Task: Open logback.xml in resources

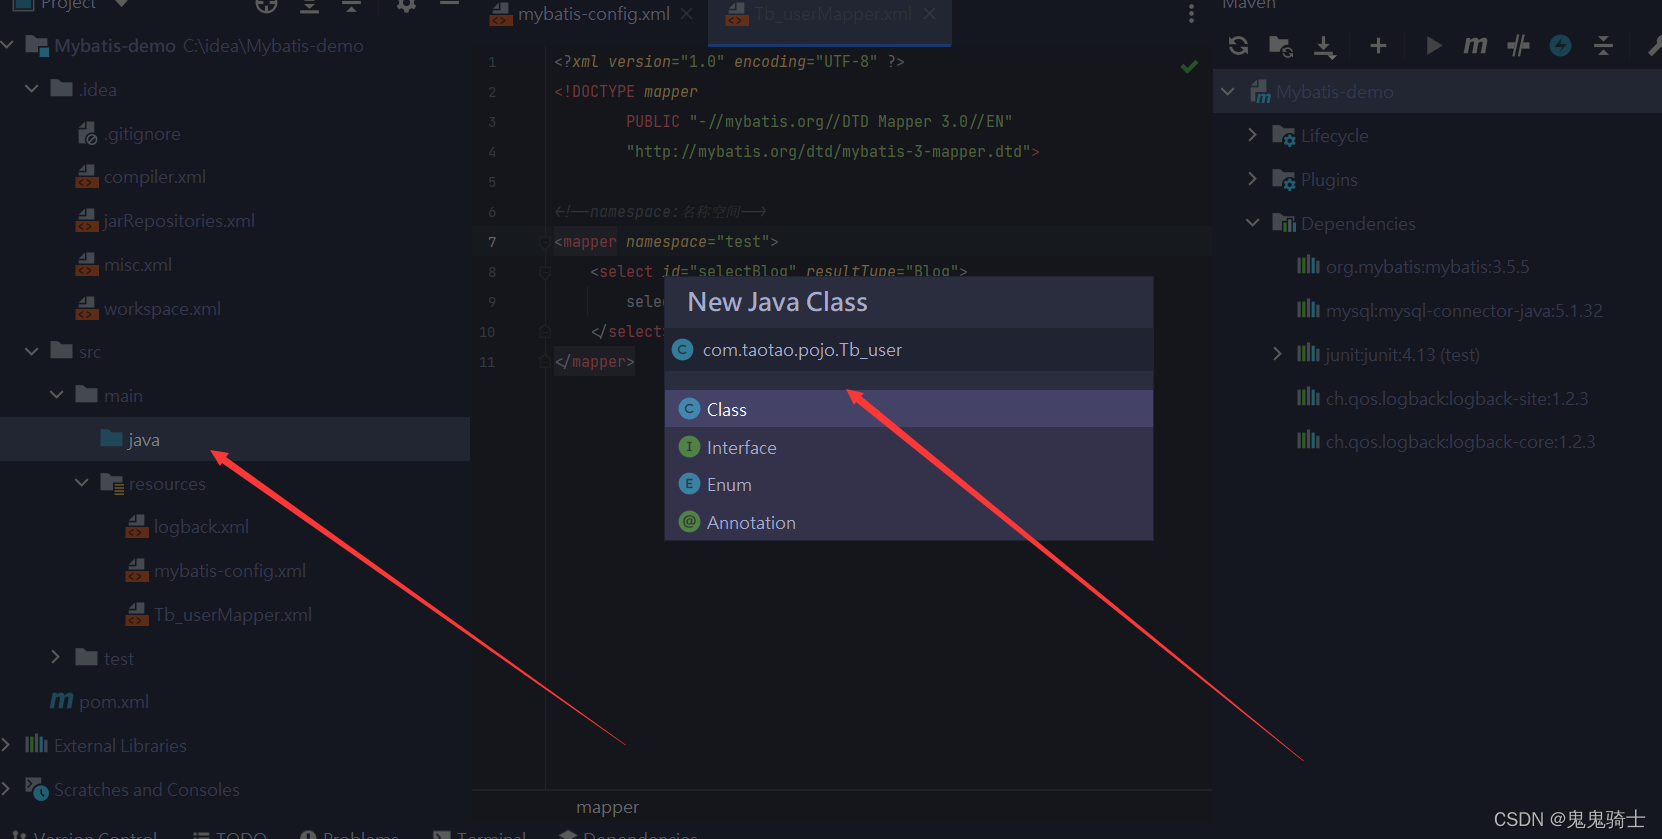Action: pos(187,527)
